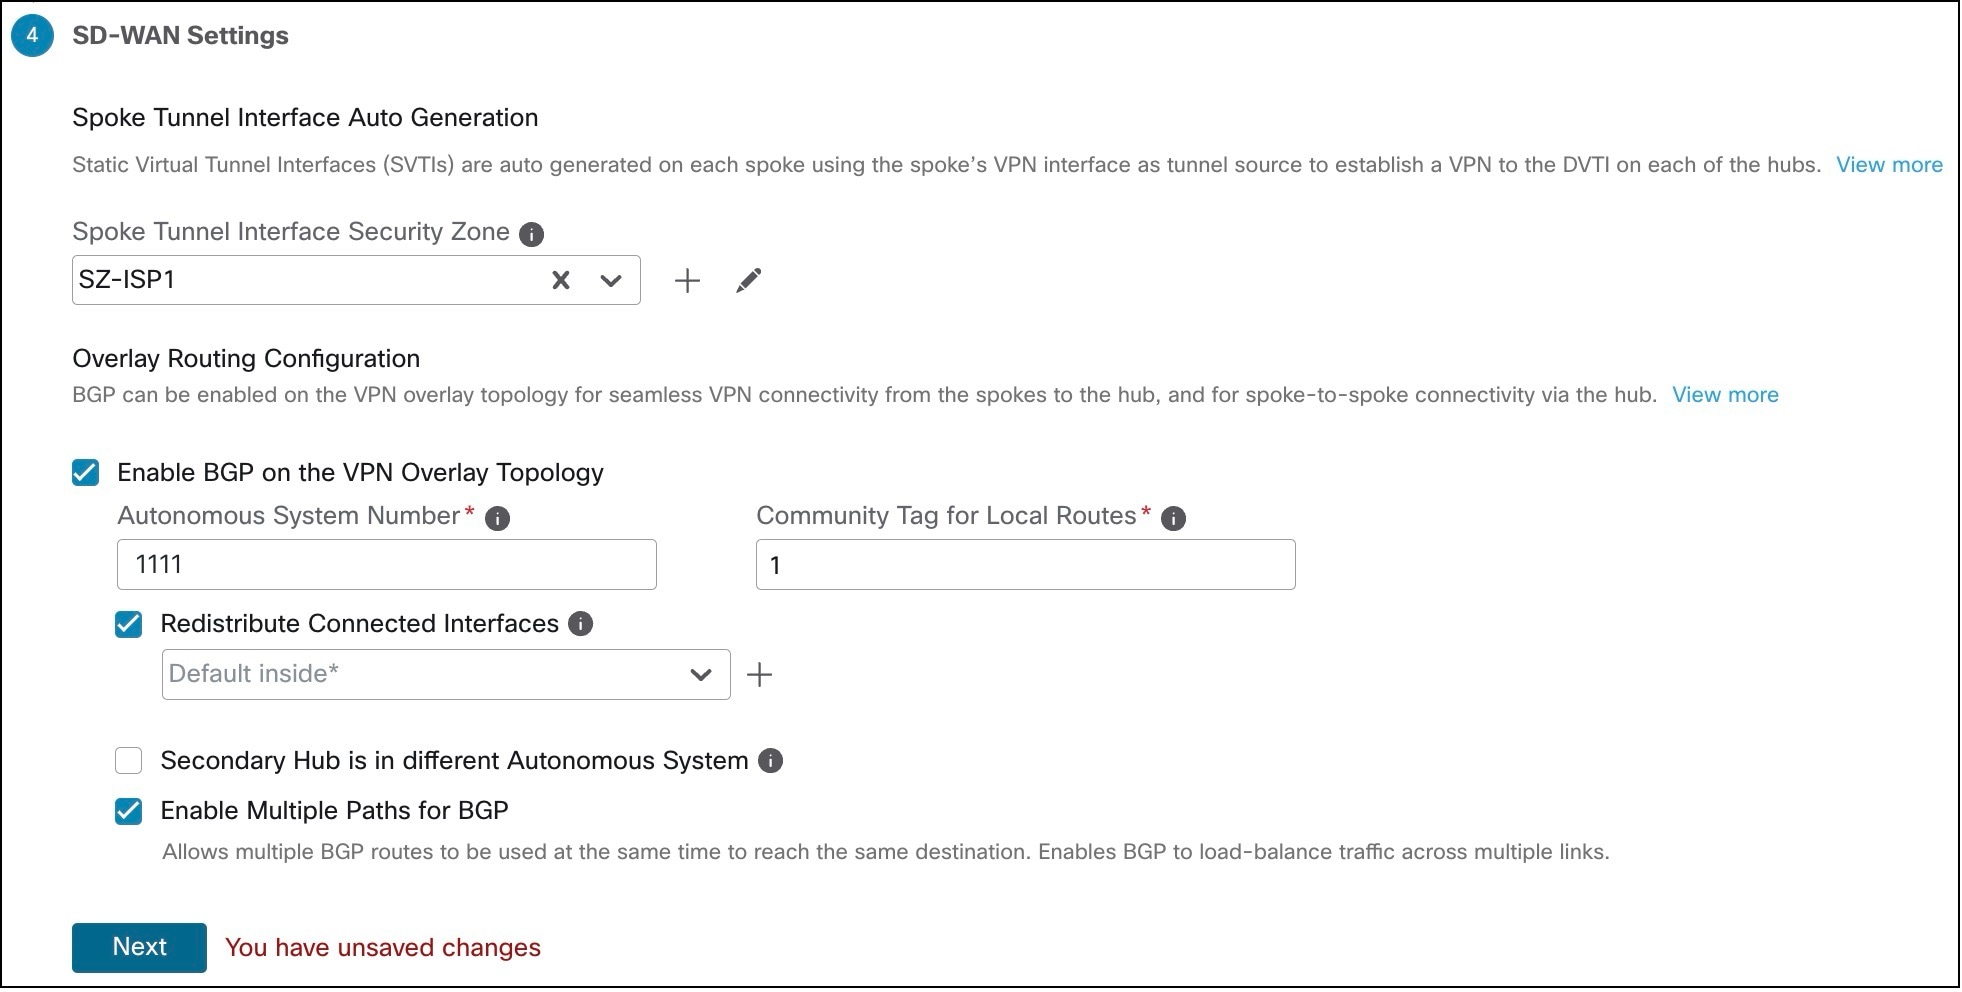
Task: Open View more about SVTI auto generation
Action: 1888,164
